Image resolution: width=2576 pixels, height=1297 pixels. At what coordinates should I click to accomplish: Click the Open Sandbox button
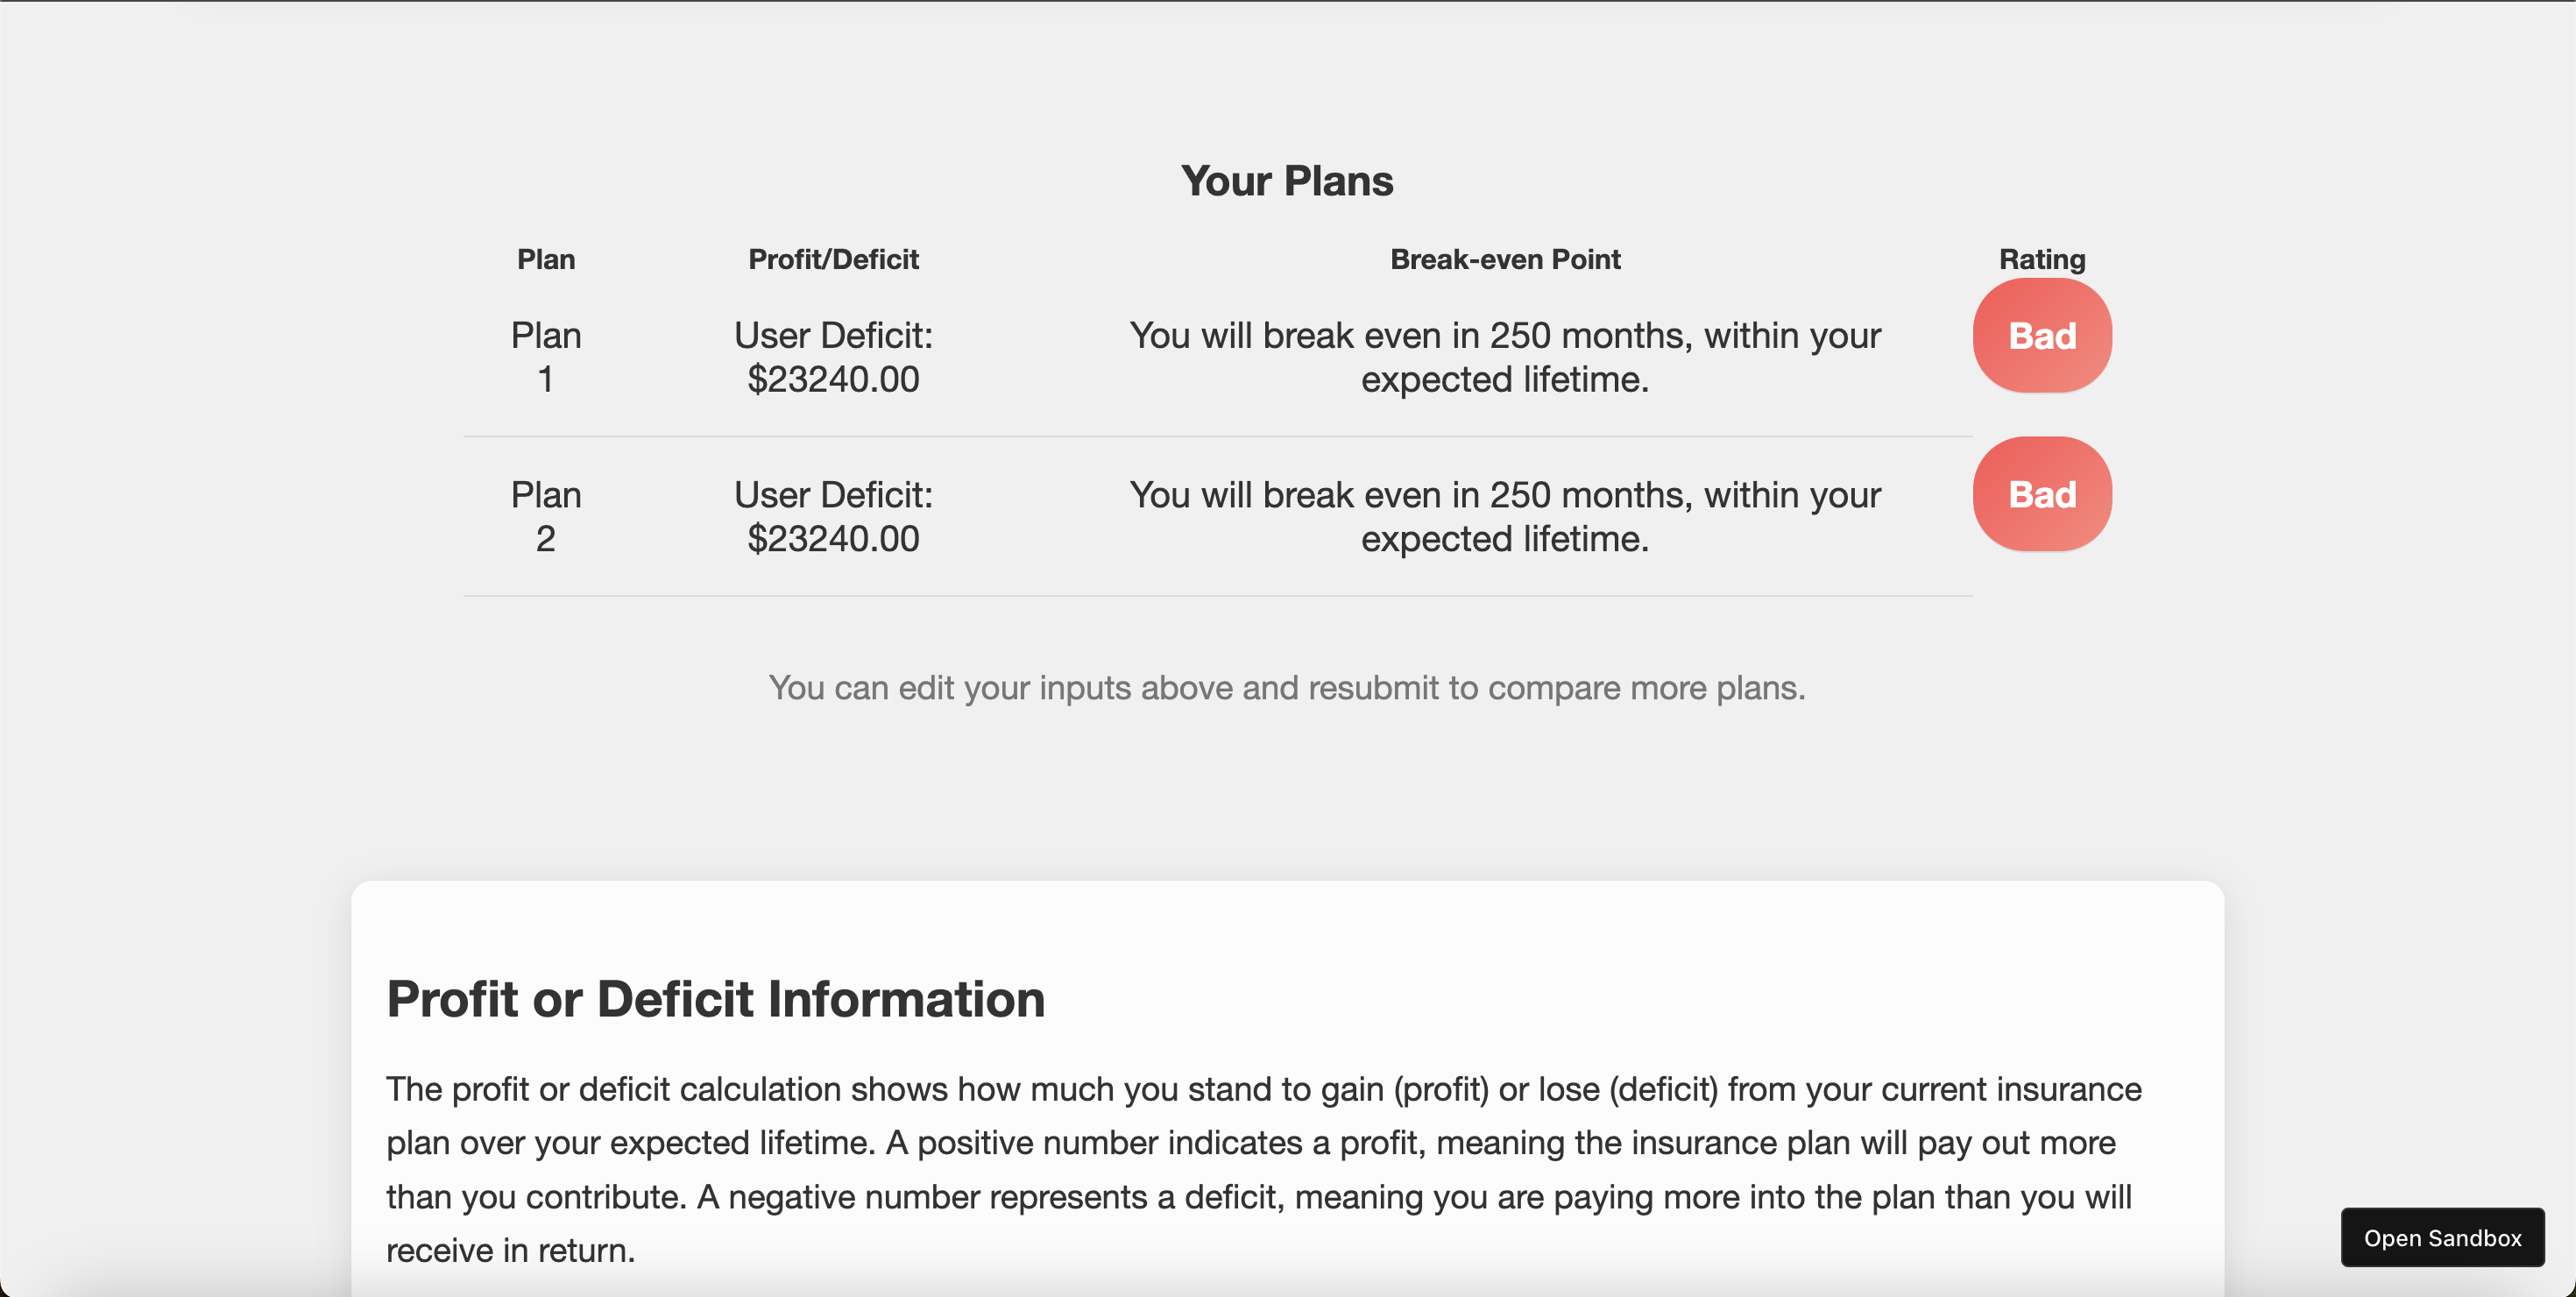pyautogui.click(x=2441, y=1237)
